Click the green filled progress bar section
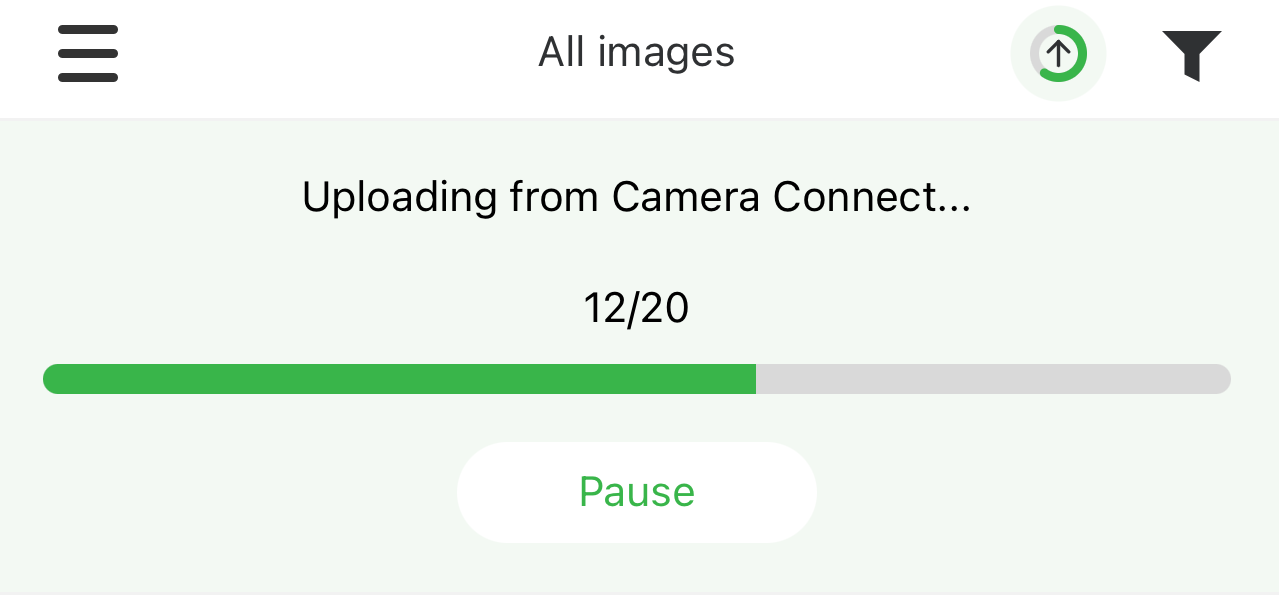 point(400,379)
